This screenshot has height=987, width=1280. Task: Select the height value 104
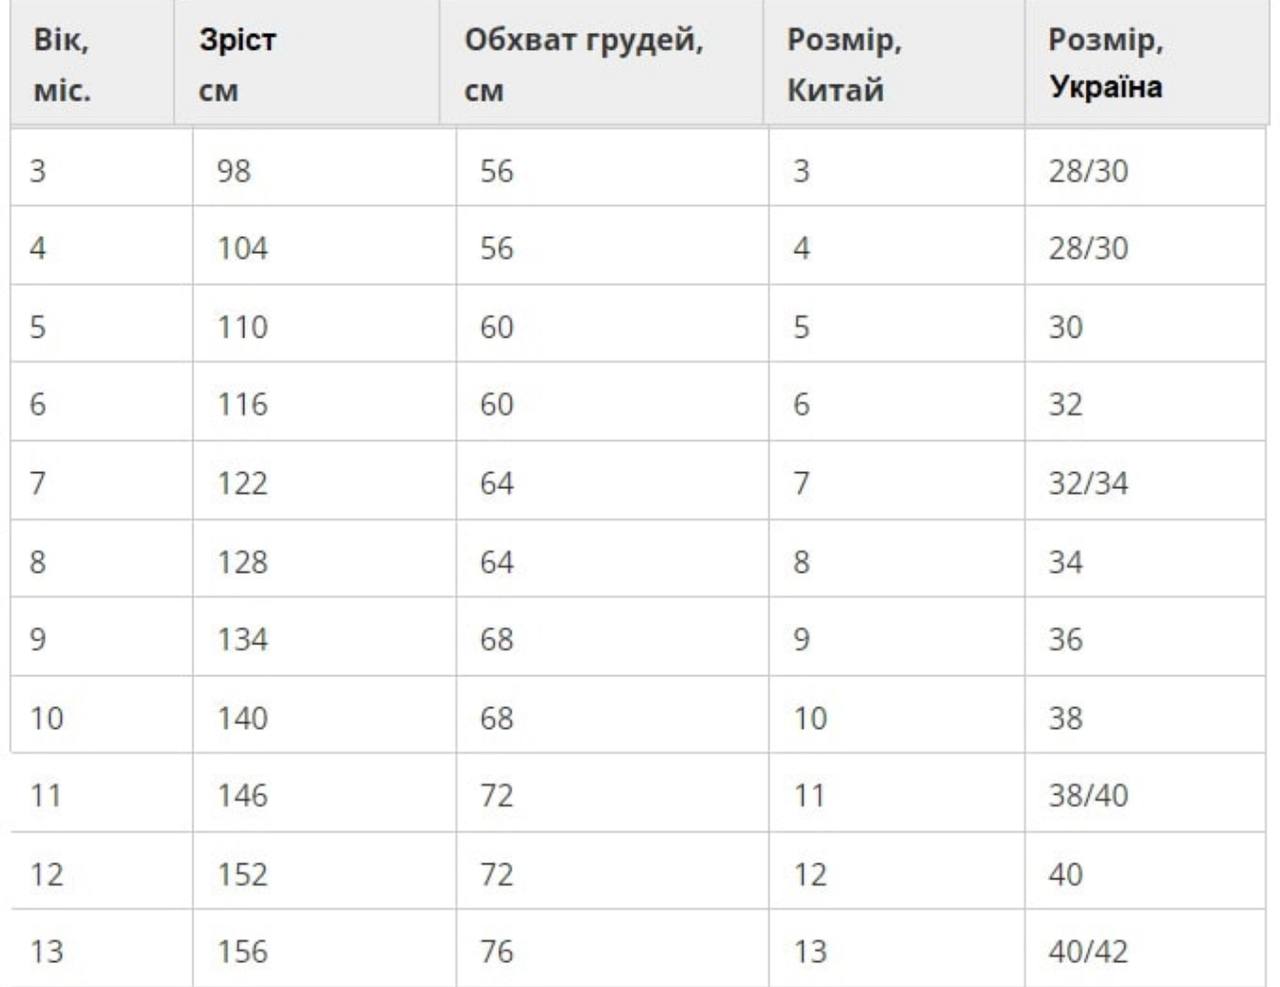(243, 248)
